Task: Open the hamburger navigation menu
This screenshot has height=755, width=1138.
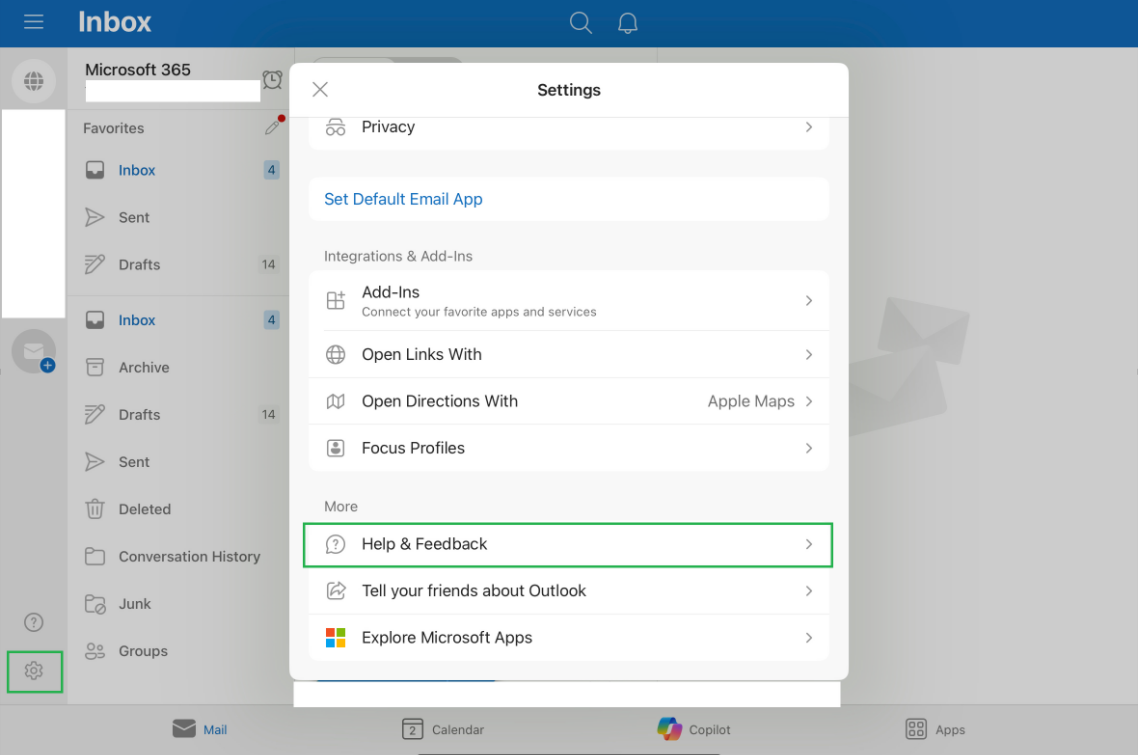Action: pyautogui.click(x=33, y=22)
